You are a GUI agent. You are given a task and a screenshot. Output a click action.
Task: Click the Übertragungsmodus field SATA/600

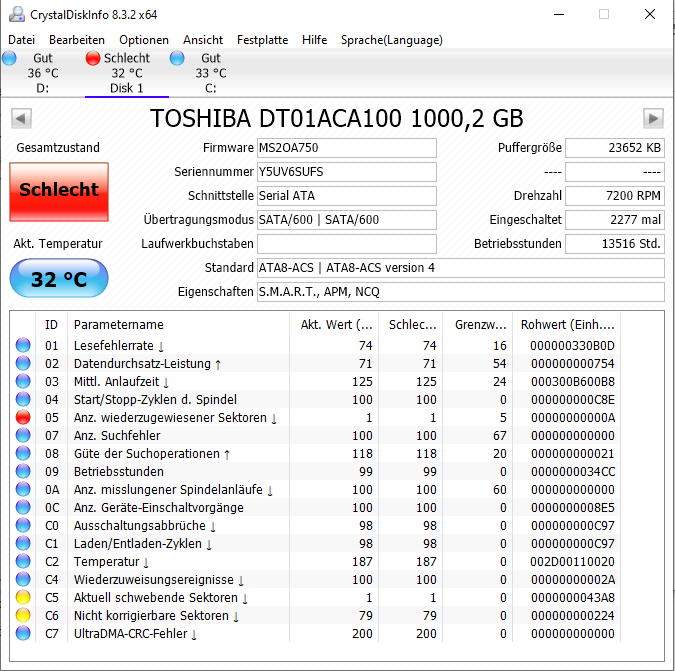click(x=347, y=220)
